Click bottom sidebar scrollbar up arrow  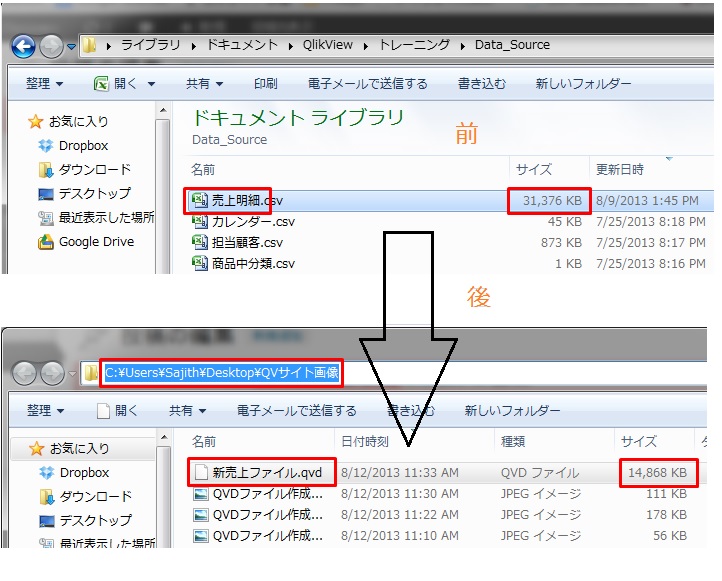pos(164,437)
